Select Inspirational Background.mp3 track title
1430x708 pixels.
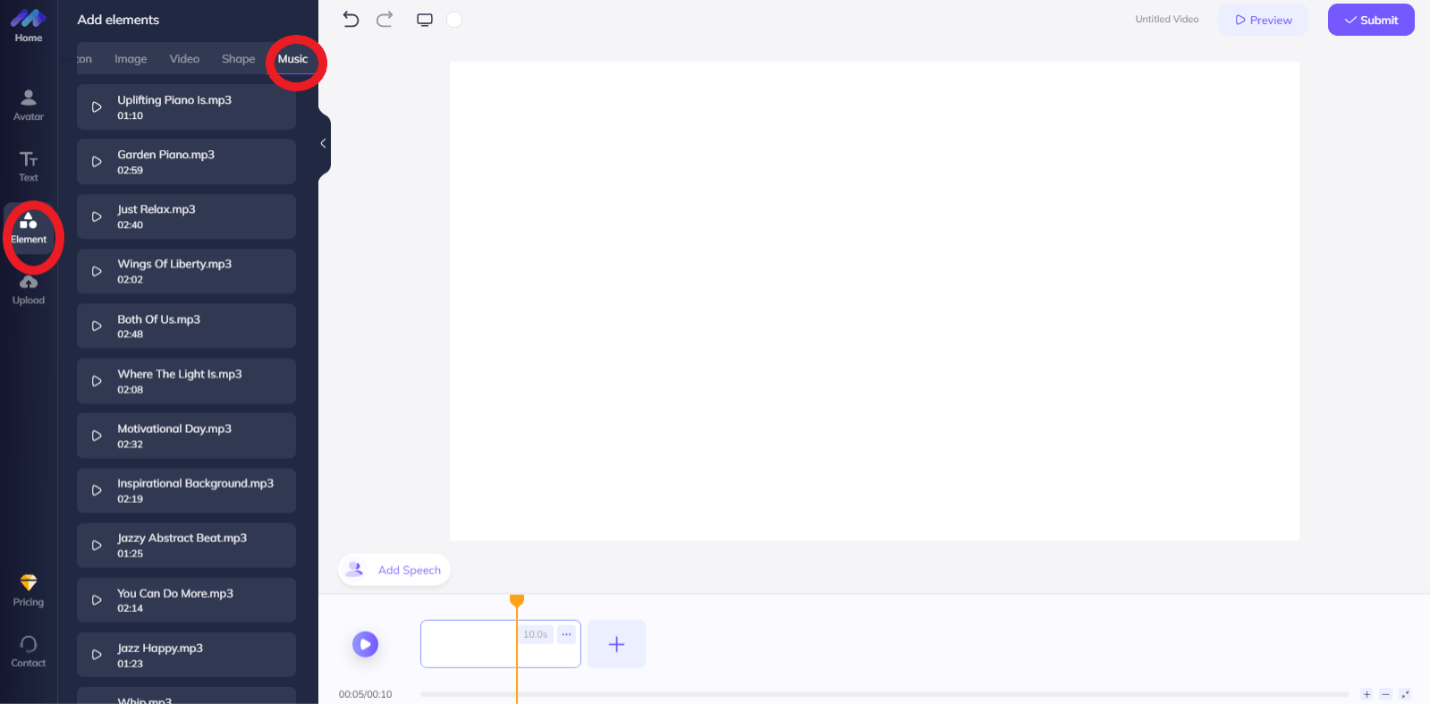tap(195, 484)
